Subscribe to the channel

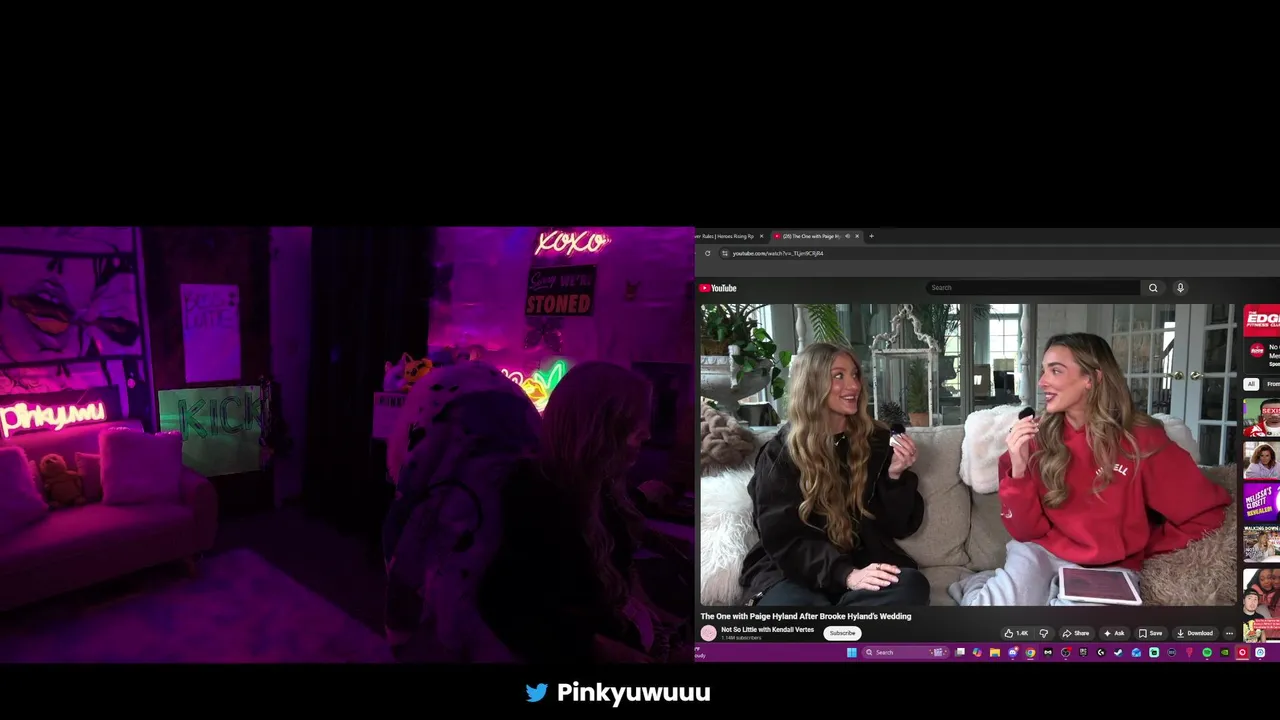coord(842,633)
